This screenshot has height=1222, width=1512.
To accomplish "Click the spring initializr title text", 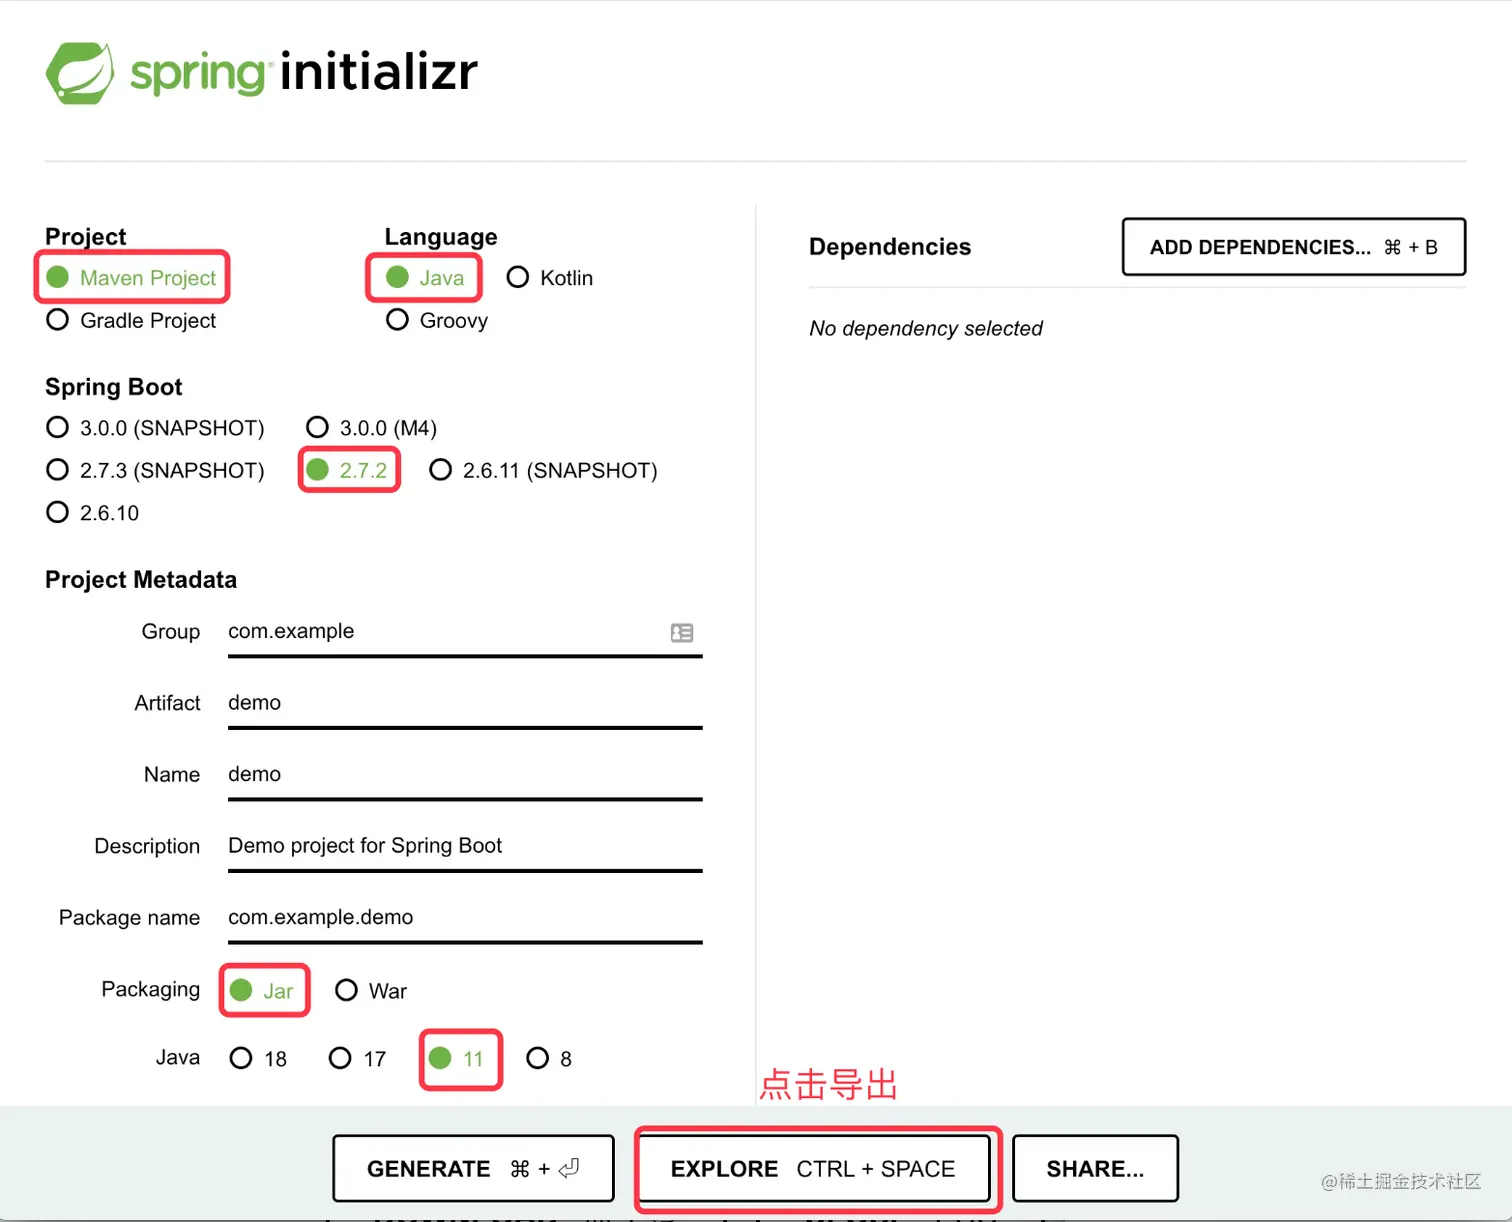I will (x=304, y=72).
